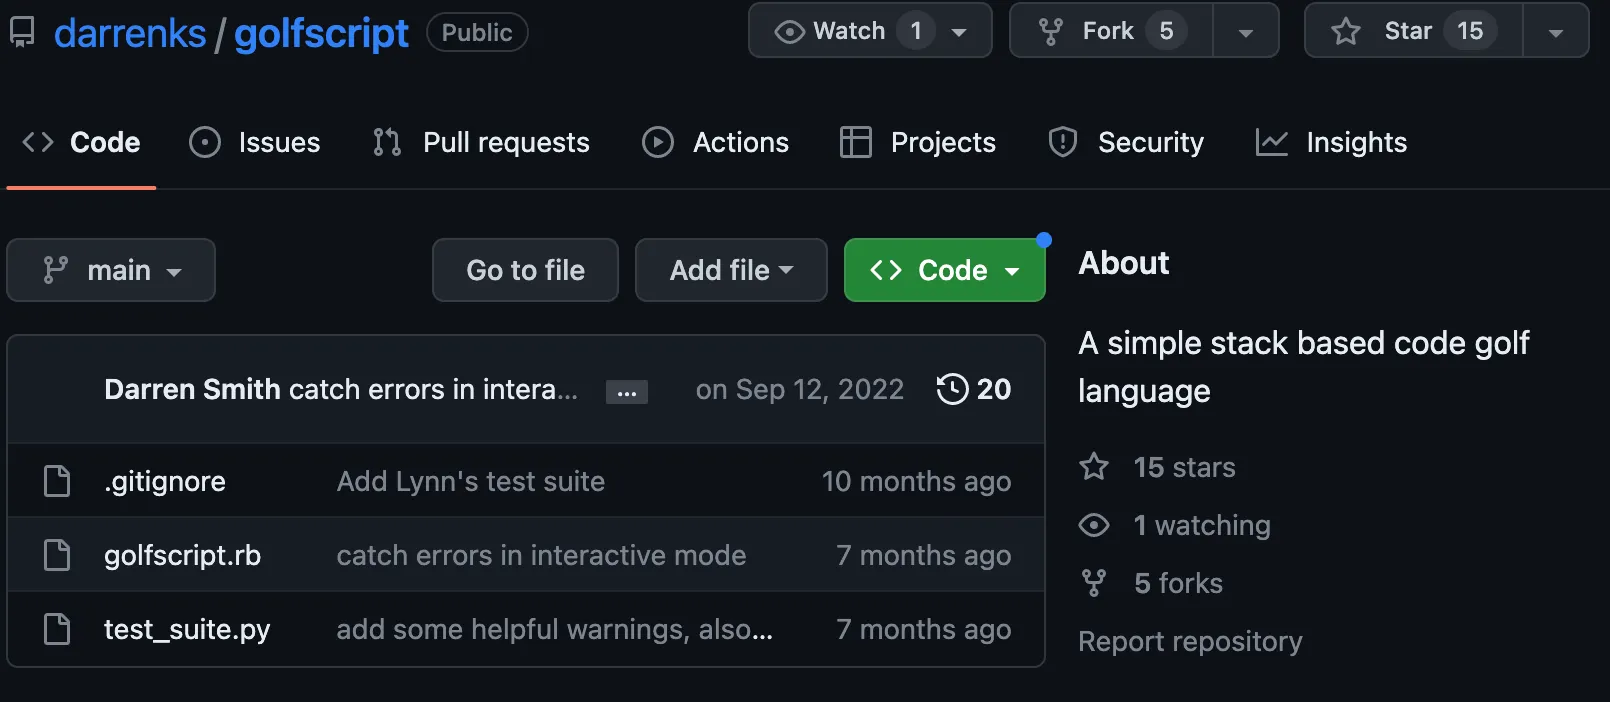Viewport: 1610px width, 702px height.
Task: Click the Report repository link
Action: pyautogui.click(x=1190, y=641)
